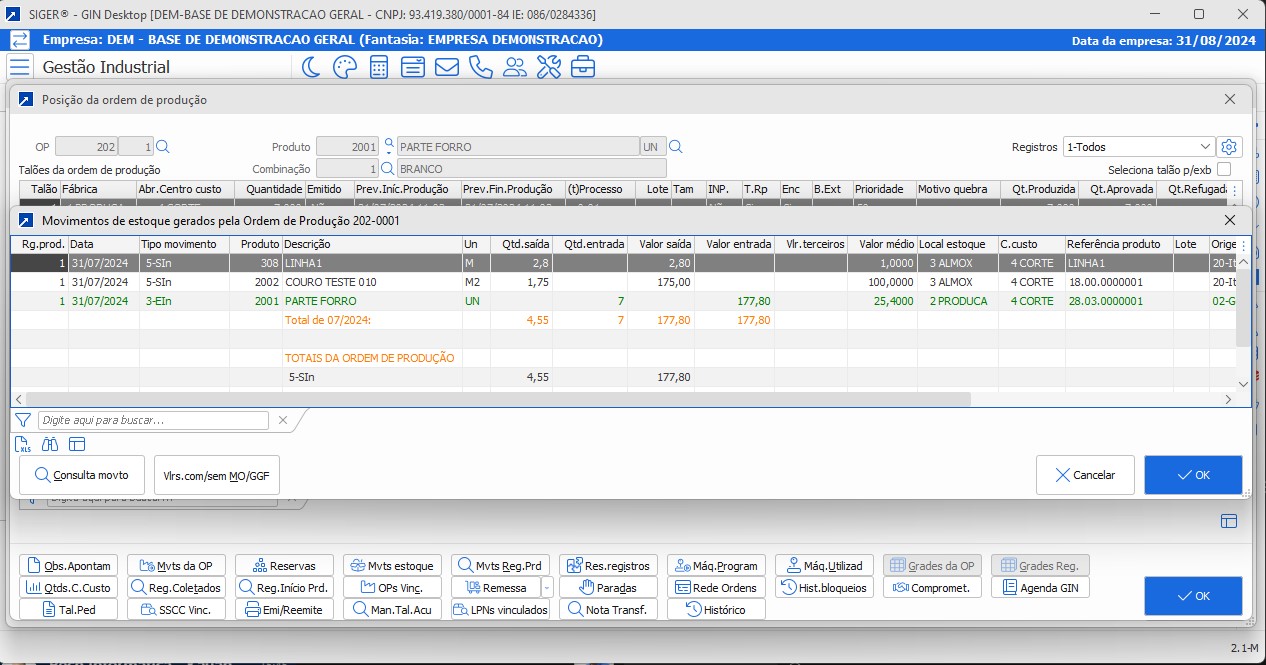The height and width of the screenshot is (665, 1266).
Task: Export the movements grid using the XLS icon
Action: click(21, 443)
